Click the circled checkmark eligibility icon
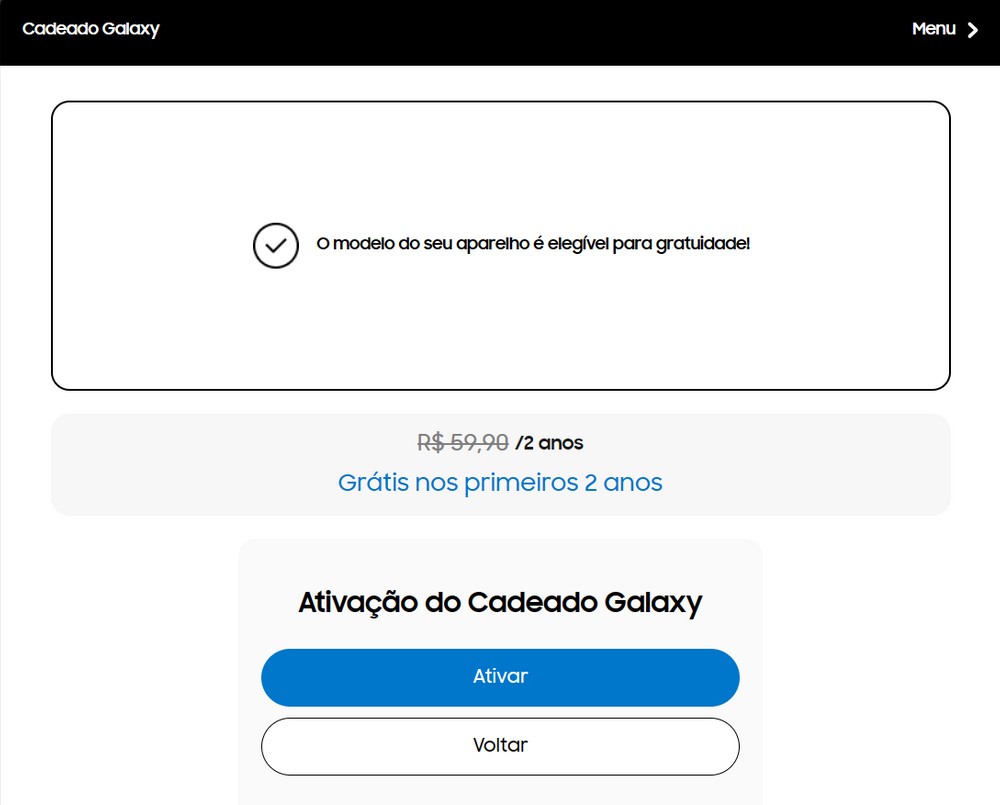This screenshot has width=1000, height=805. (276, 246)
